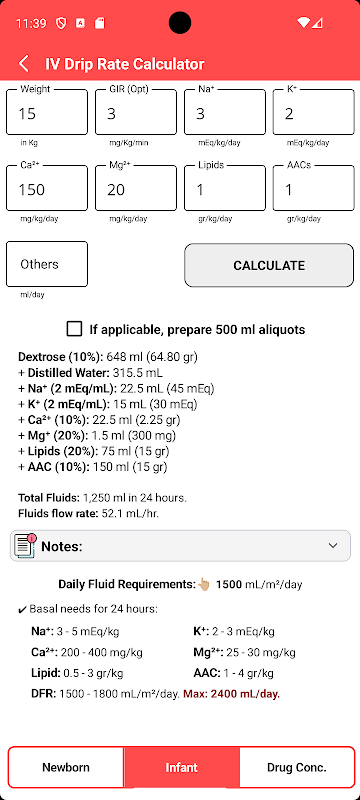This screenshot has width=360, height=800.
Task: Edit the Lipids input field
Action: click(225, 188)
